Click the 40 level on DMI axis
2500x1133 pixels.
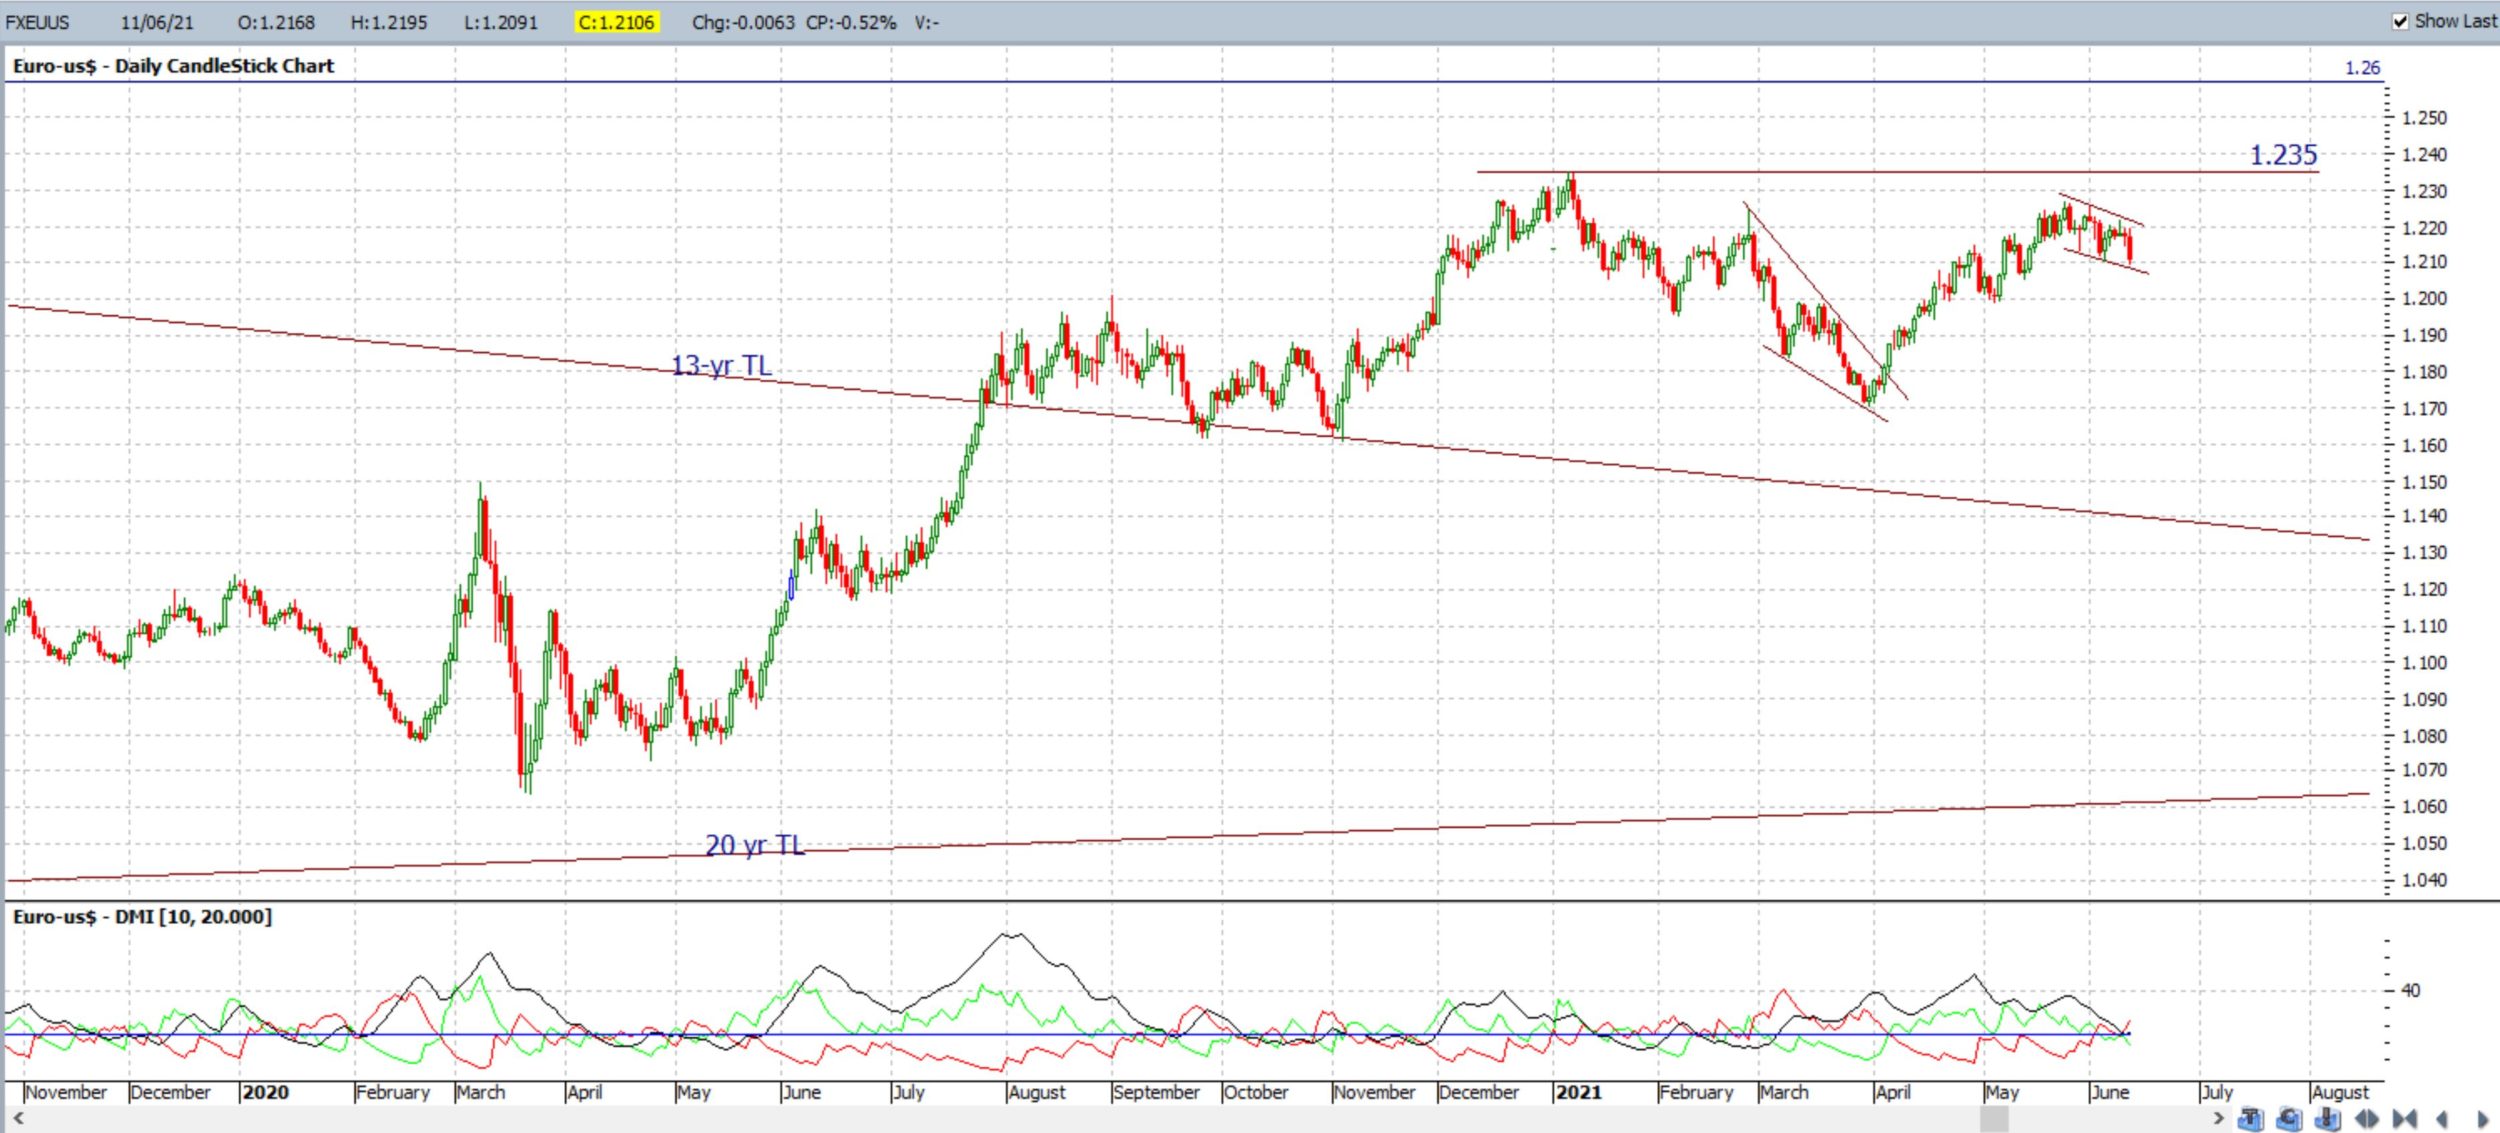pos(2410,990)
